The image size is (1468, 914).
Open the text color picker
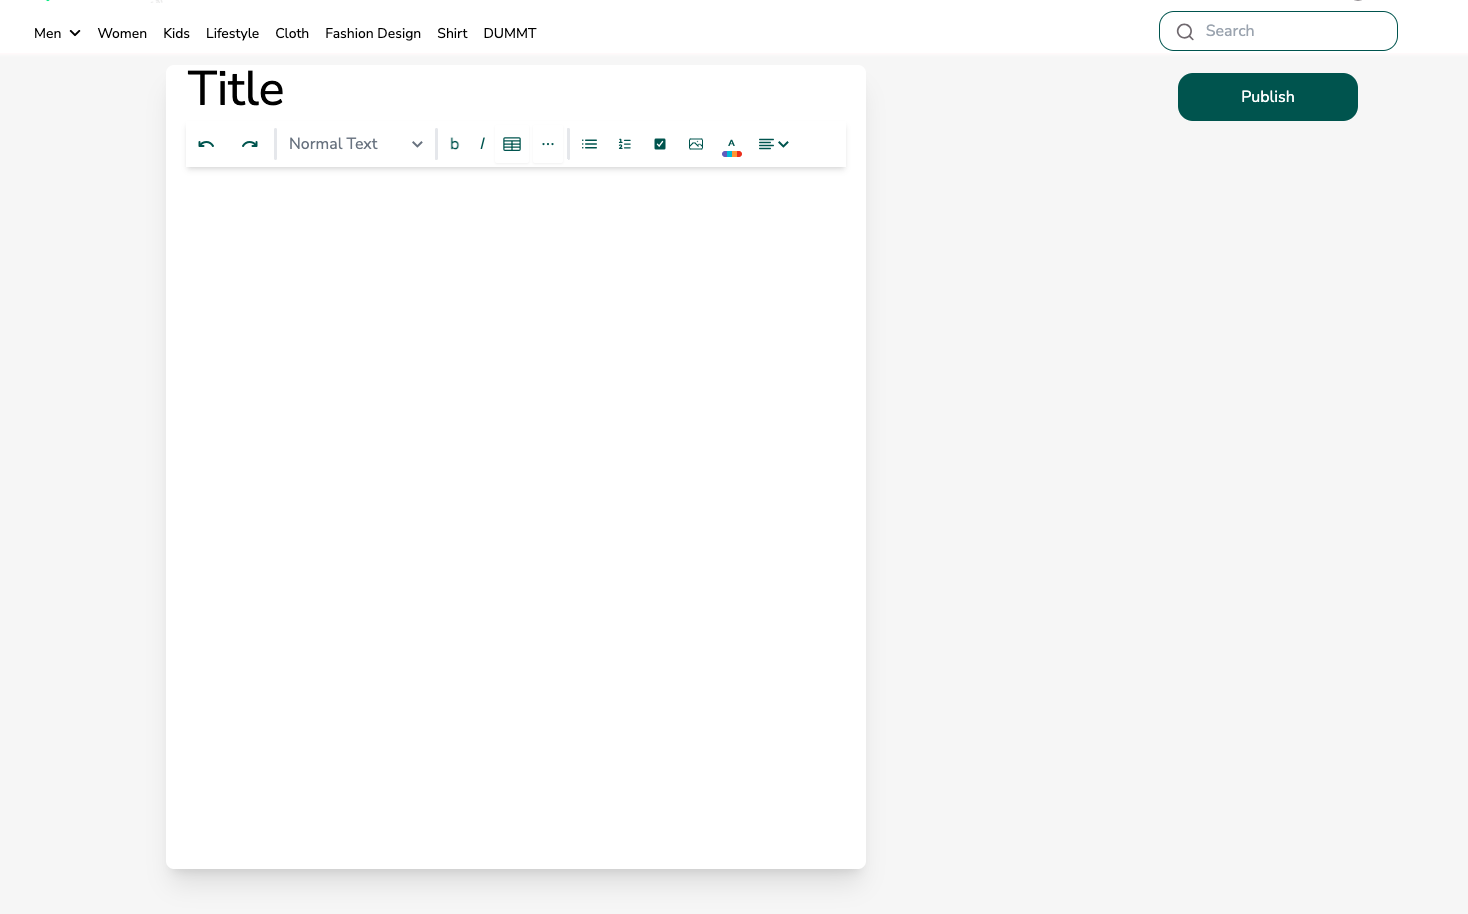pyautogui.click(x=732, y=146)
